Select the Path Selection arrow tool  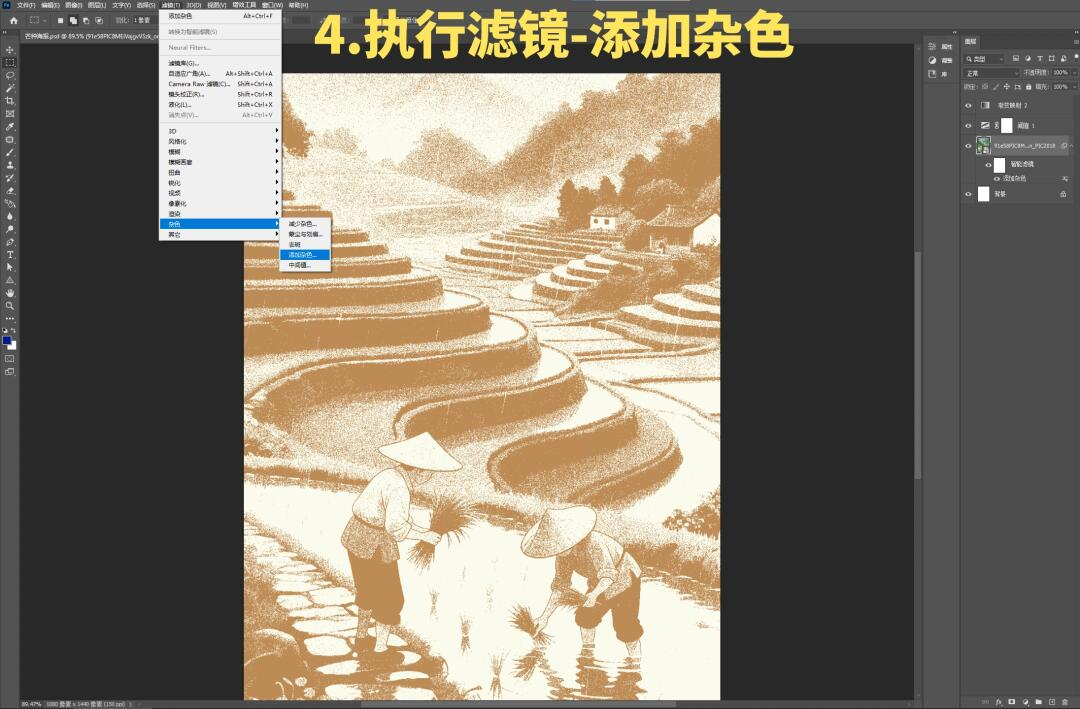pyautogui.click(x=10, y=267)
